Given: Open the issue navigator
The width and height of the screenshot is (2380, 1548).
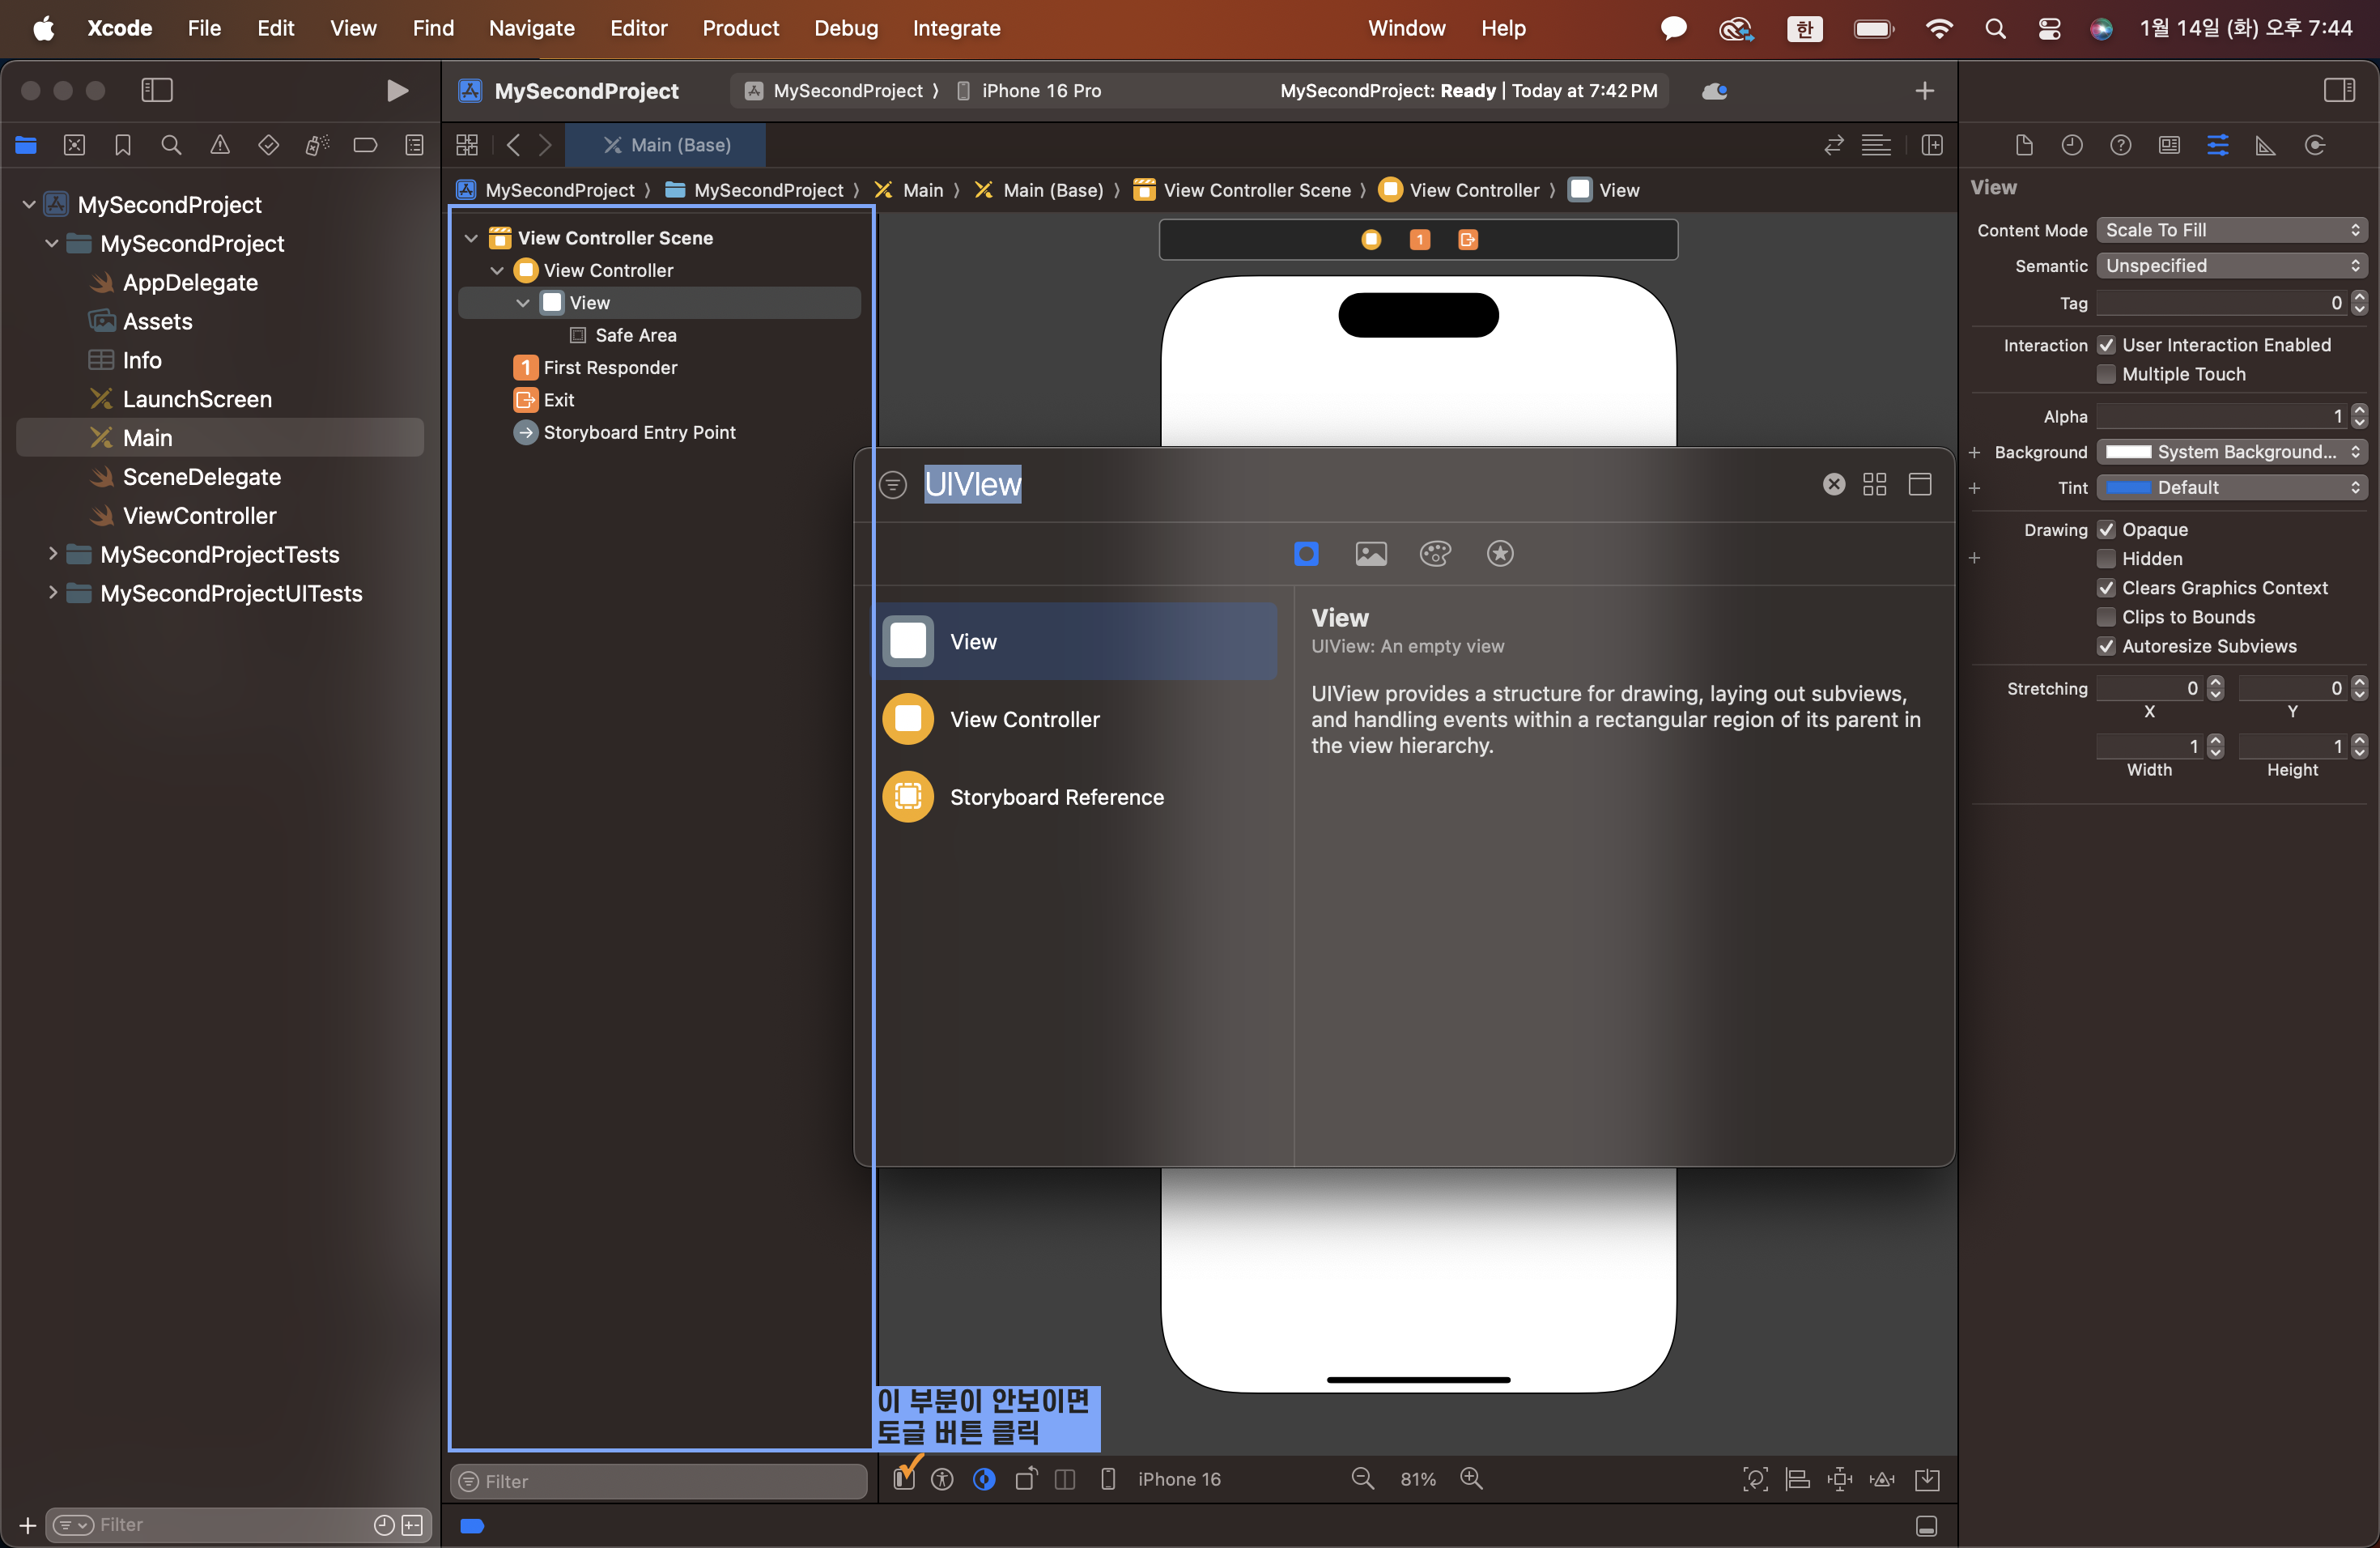Looking at the screenshot, I should [x=220, y=145].
